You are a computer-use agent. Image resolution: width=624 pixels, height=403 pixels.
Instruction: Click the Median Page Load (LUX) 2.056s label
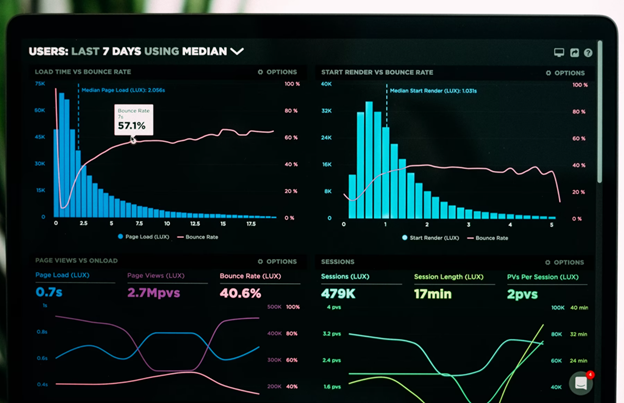123,90
